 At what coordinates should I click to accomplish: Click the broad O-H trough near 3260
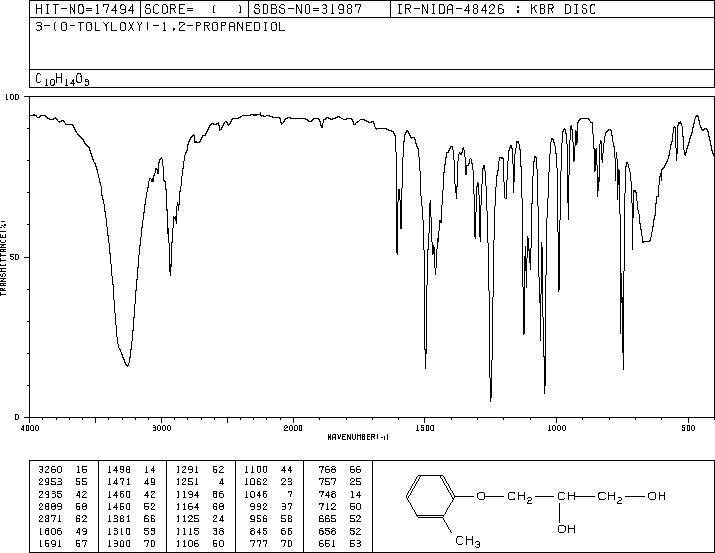[127, 365]
